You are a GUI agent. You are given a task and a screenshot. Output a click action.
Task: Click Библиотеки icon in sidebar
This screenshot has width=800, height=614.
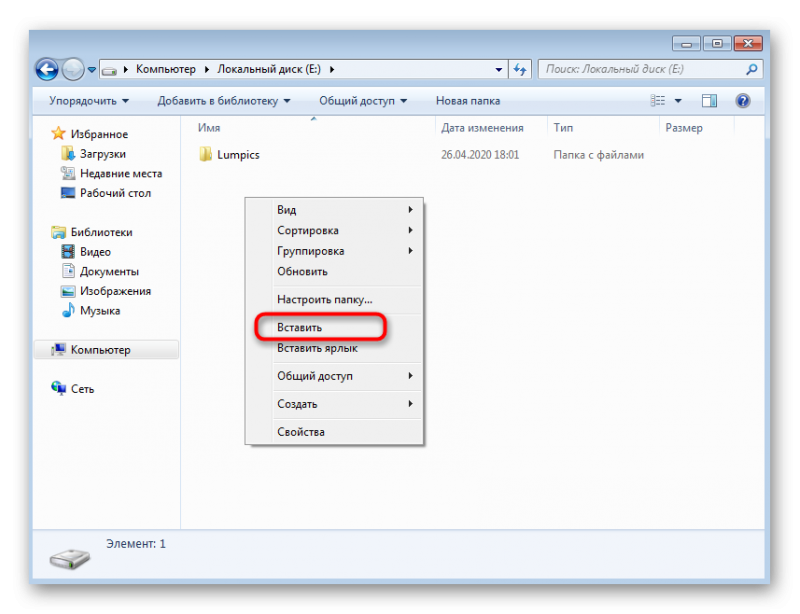click(x=59, y=232)
